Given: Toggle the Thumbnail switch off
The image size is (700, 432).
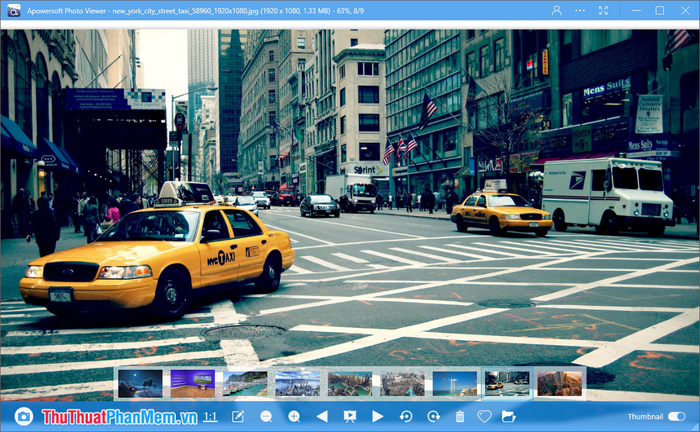Looking at the screenshot, I should (676, 416).
